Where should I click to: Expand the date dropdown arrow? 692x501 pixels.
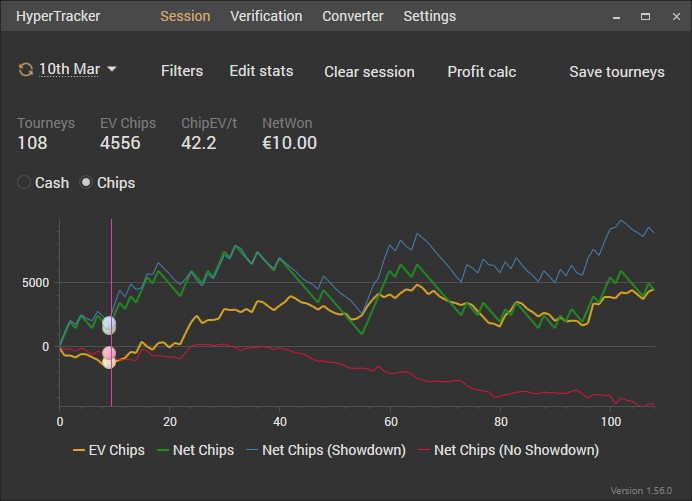click(112, 69)
